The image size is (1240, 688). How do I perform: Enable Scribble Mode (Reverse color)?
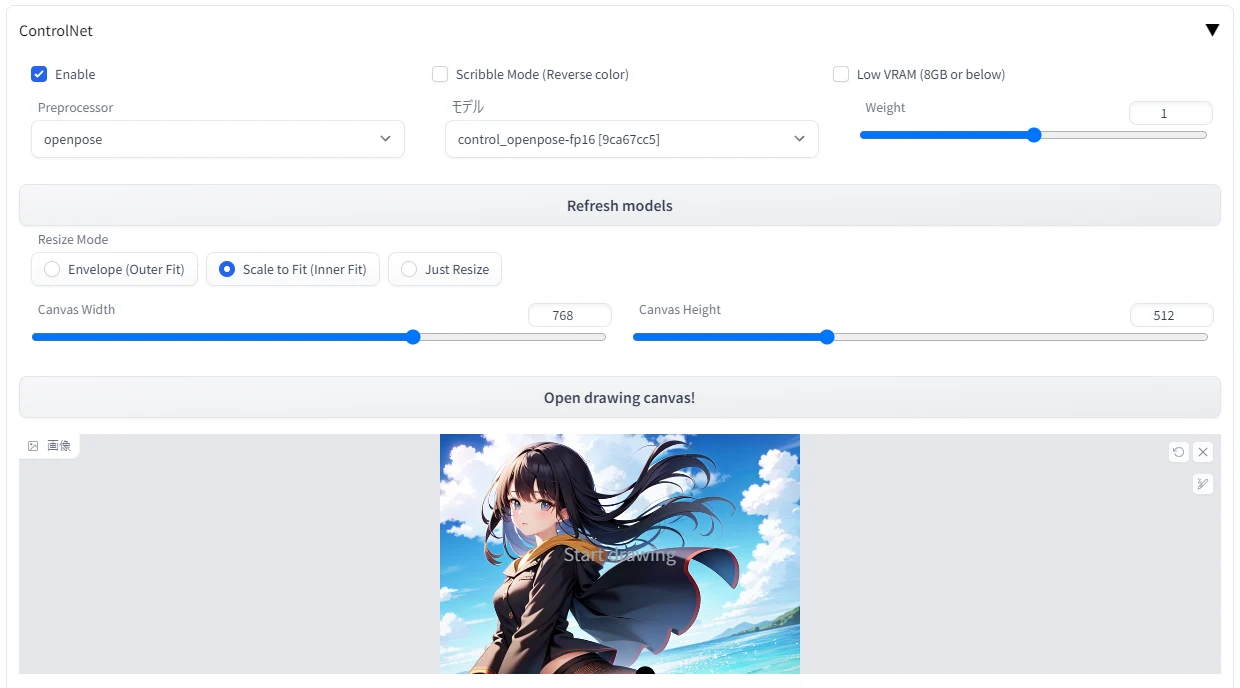pos(440,74)
